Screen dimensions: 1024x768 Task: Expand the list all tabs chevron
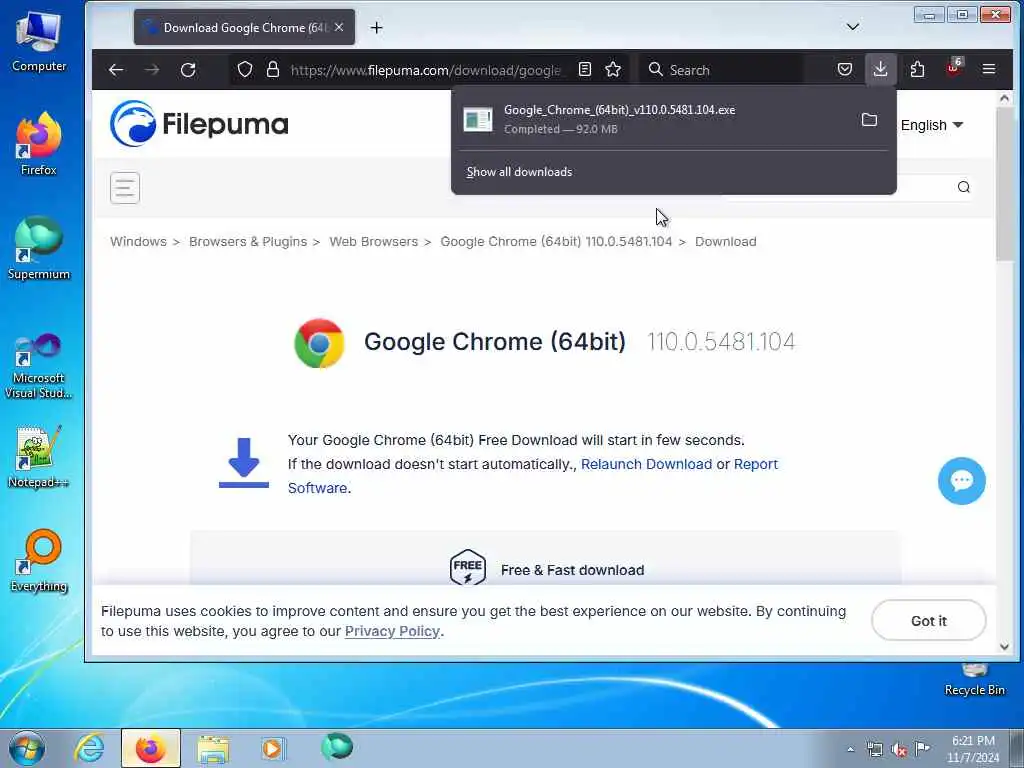(x=853, y=27)
